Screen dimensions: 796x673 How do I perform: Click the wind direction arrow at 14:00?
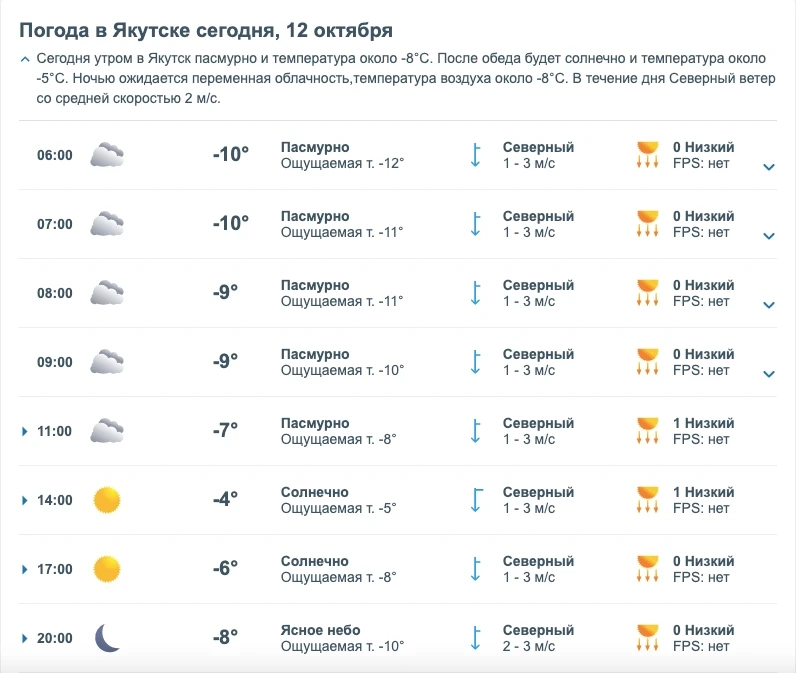point(476,500)
